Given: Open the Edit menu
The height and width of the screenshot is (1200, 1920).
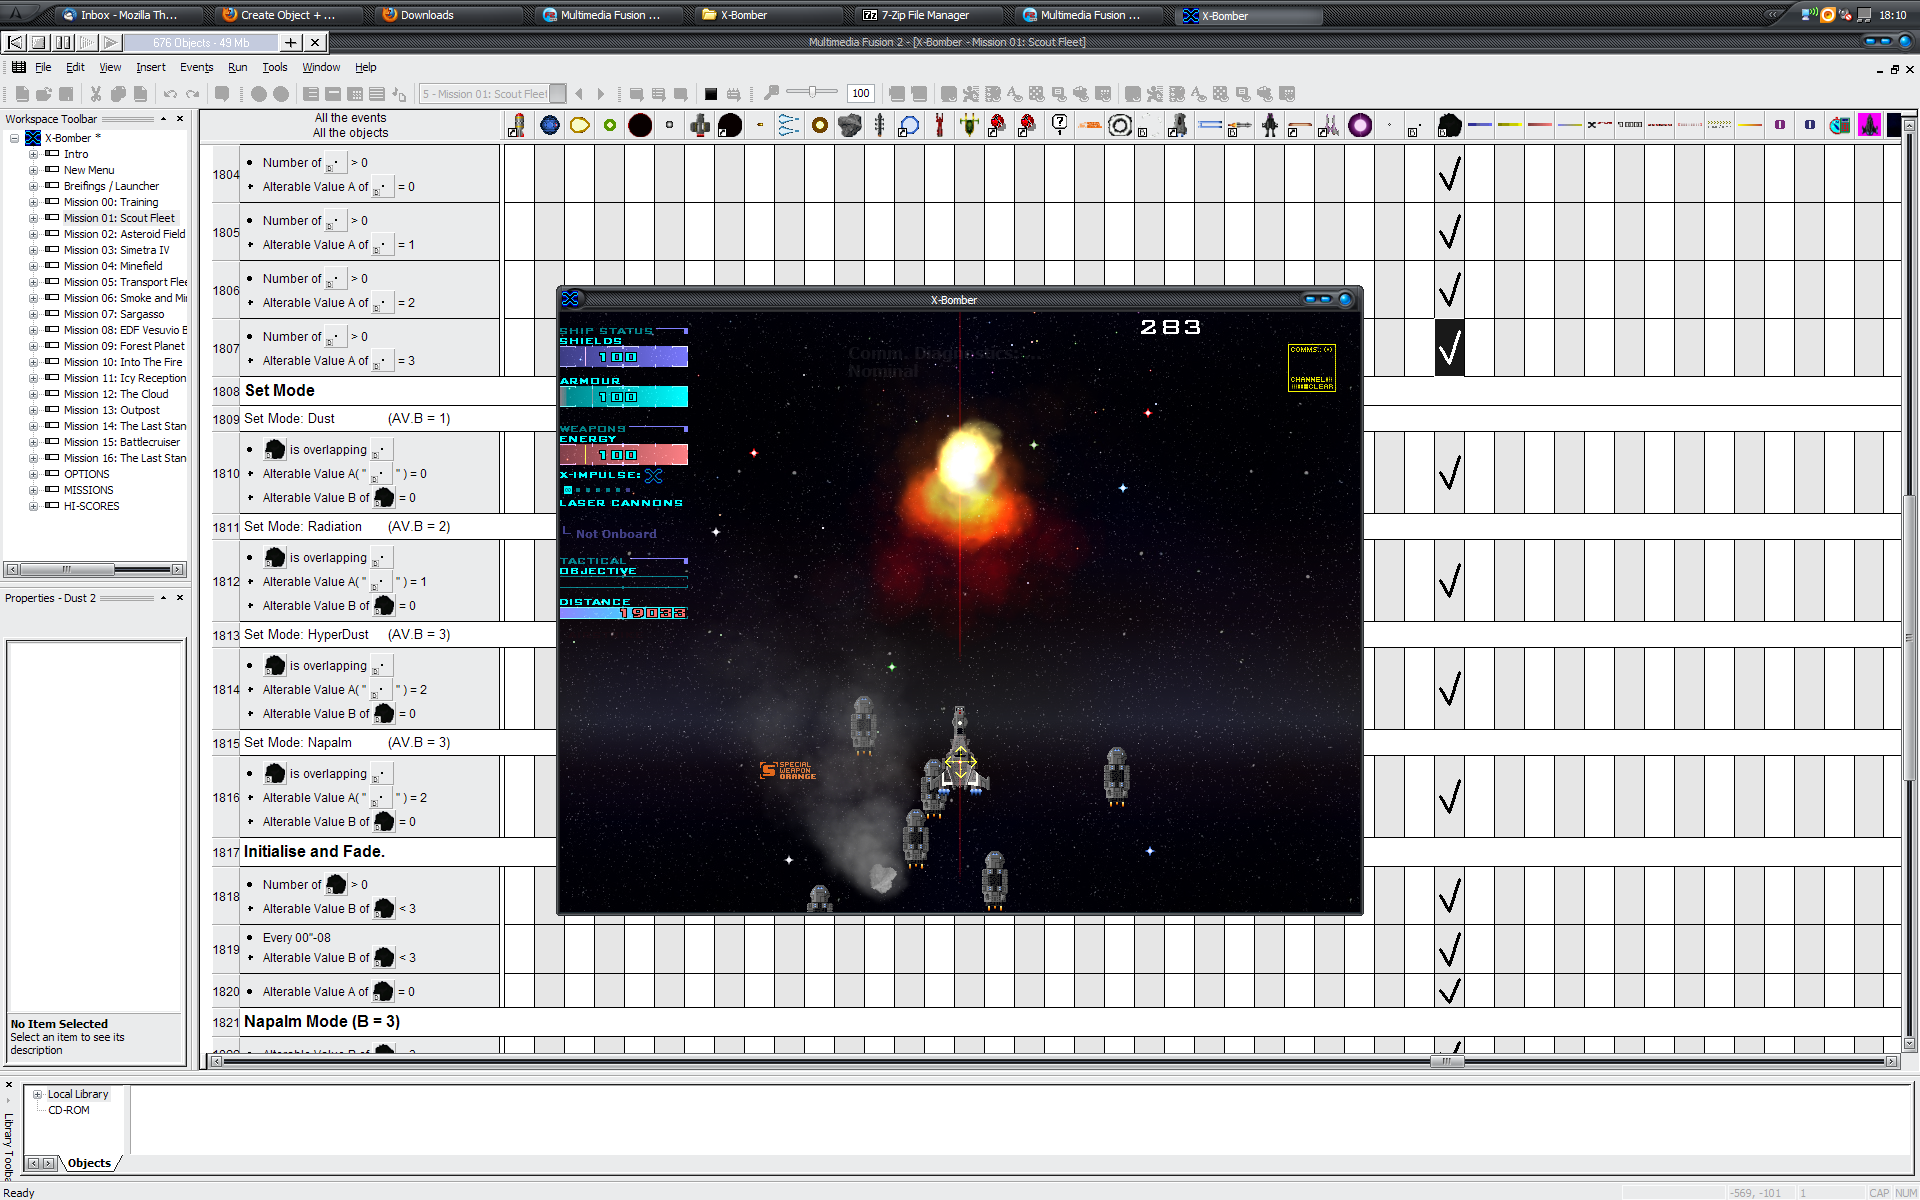Looking at the screenshot, I should pyautogui.click(x=75, y=67).
